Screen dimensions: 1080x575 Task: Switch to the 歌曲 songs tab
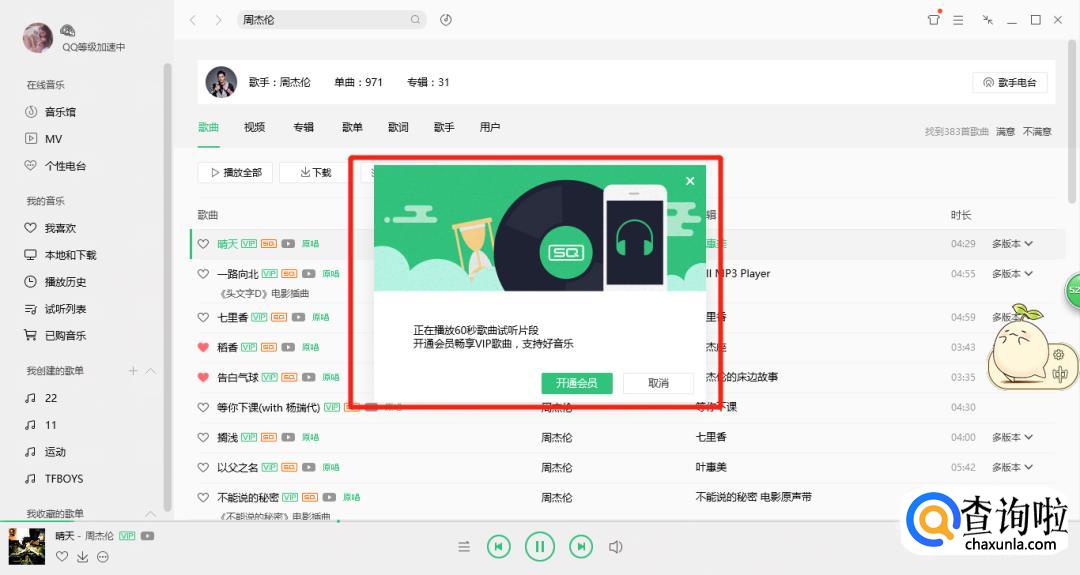click(209, 127)
